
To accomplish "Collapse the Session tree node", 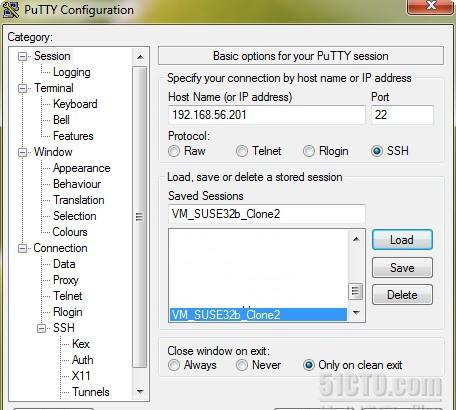I will (x=22, y=56).
